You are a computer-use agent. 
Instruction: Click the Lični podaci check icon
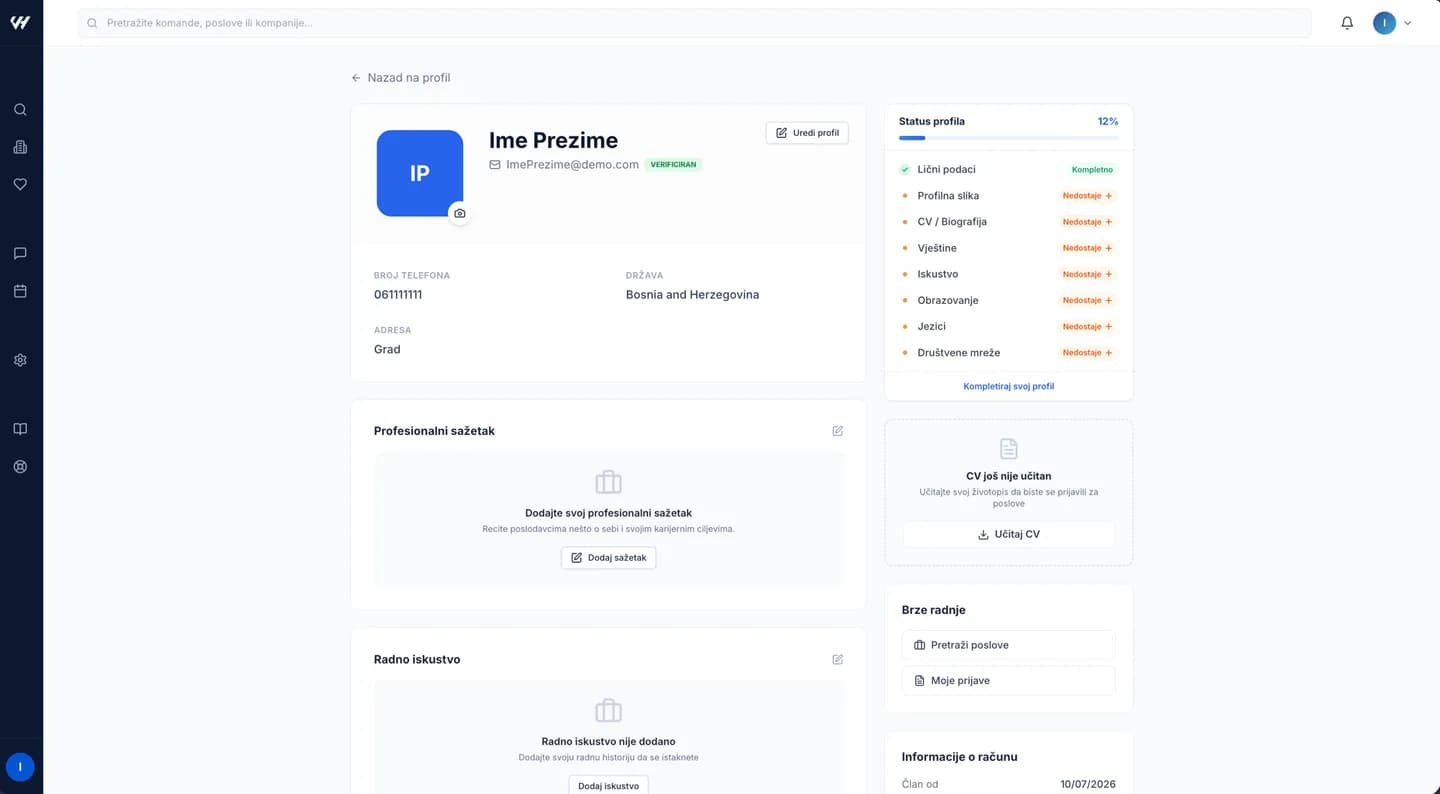point(905,170)
